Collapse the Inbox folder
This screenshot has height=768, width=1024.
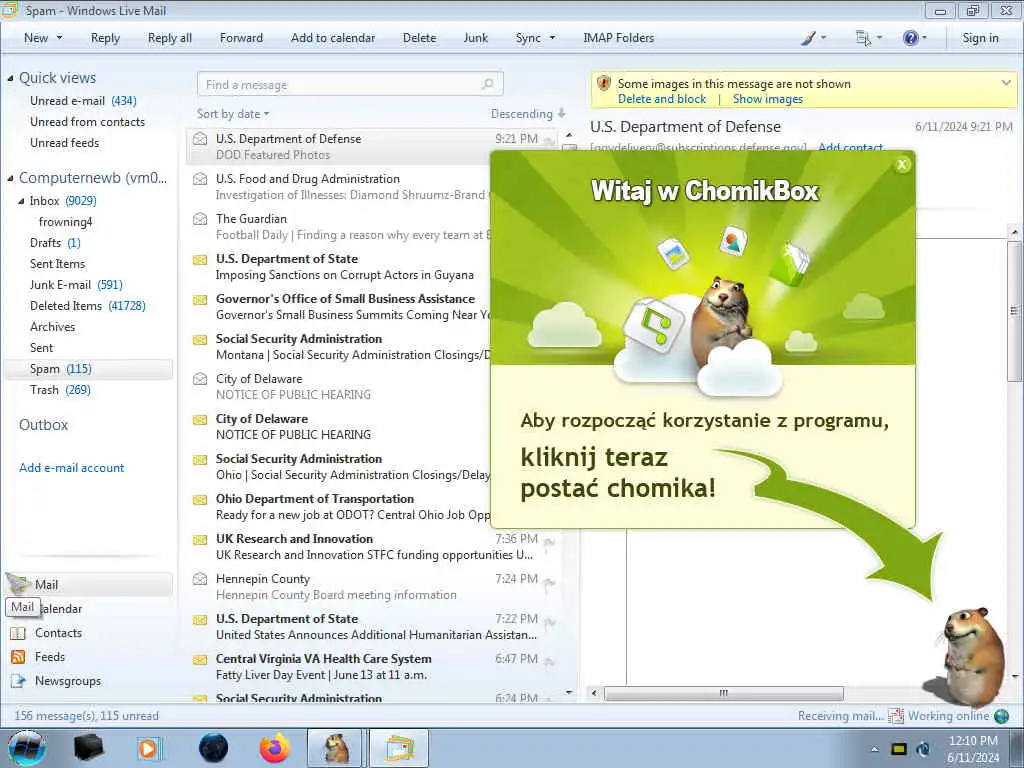click(x=21, y=201)
